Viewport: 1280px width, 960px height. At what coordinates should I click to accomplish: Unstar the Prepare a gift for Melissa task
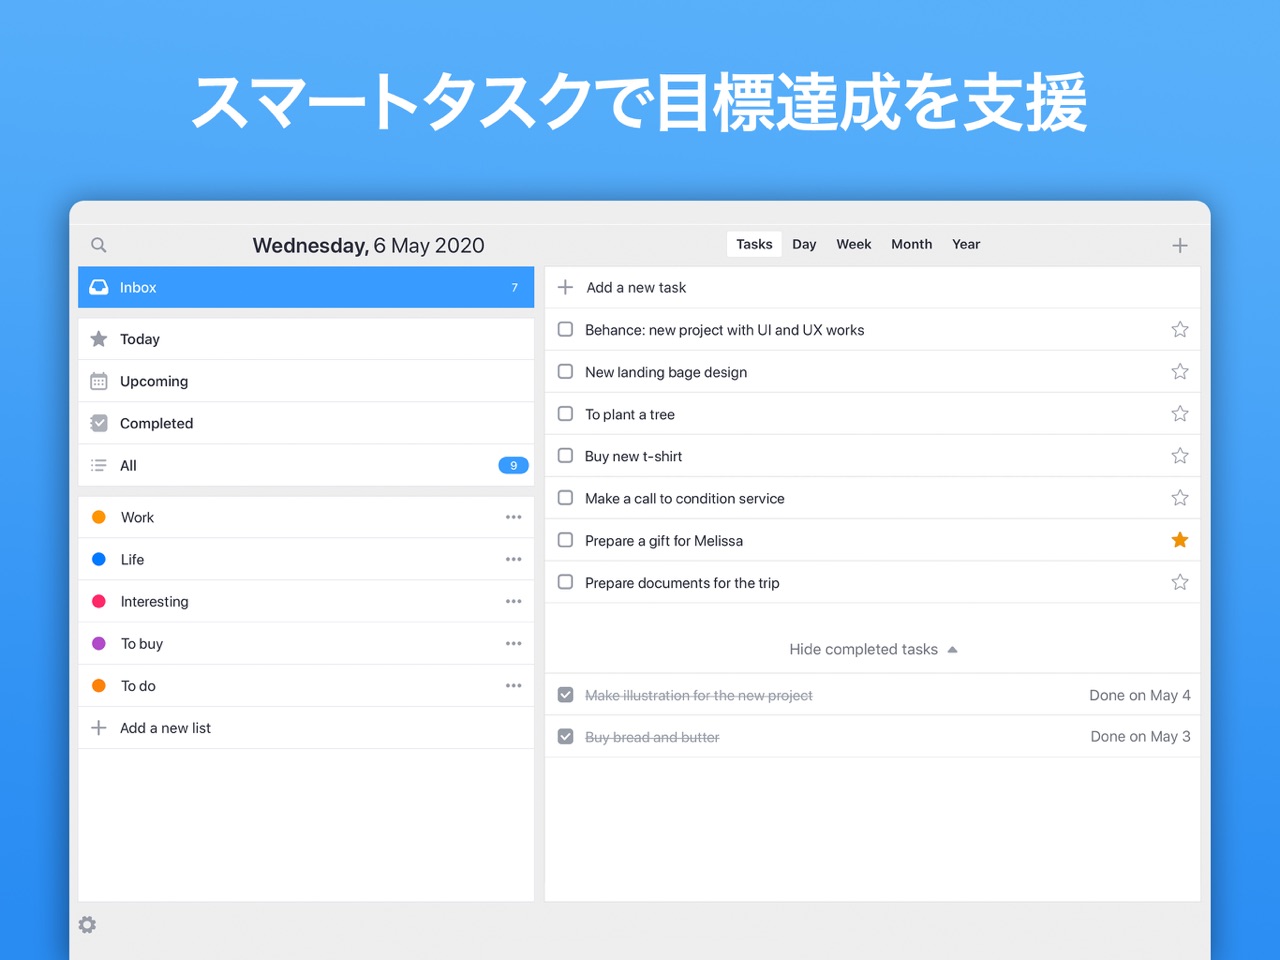click(1180, 540)
